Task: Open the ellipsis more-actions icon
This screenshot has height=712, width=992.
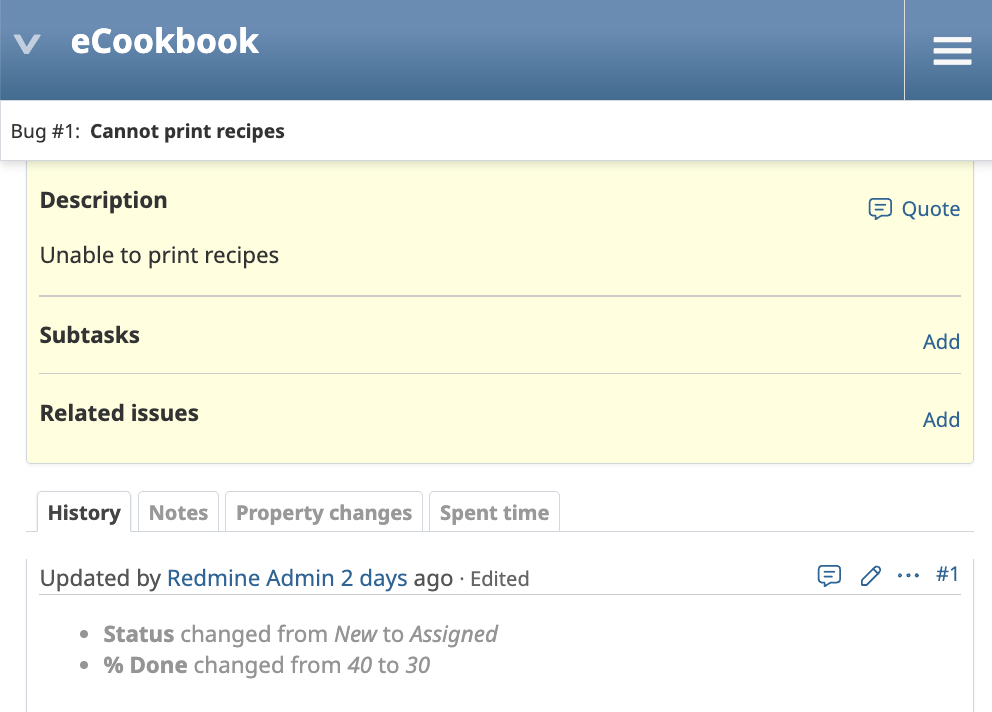Action: pos(908,576)
